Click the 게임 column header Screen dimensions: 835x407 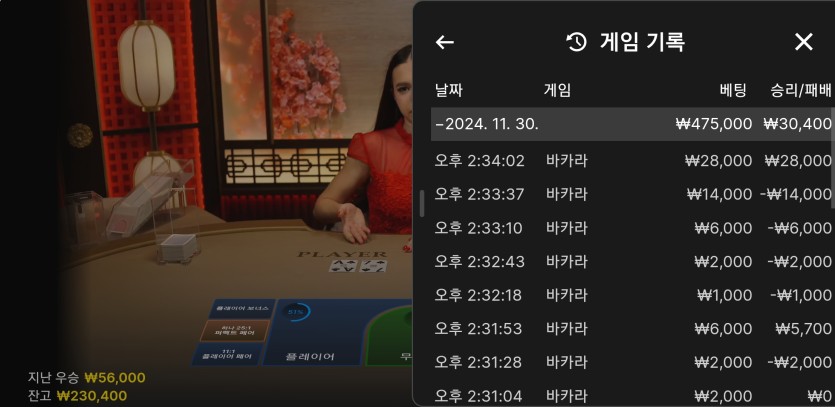coord(557,90)
